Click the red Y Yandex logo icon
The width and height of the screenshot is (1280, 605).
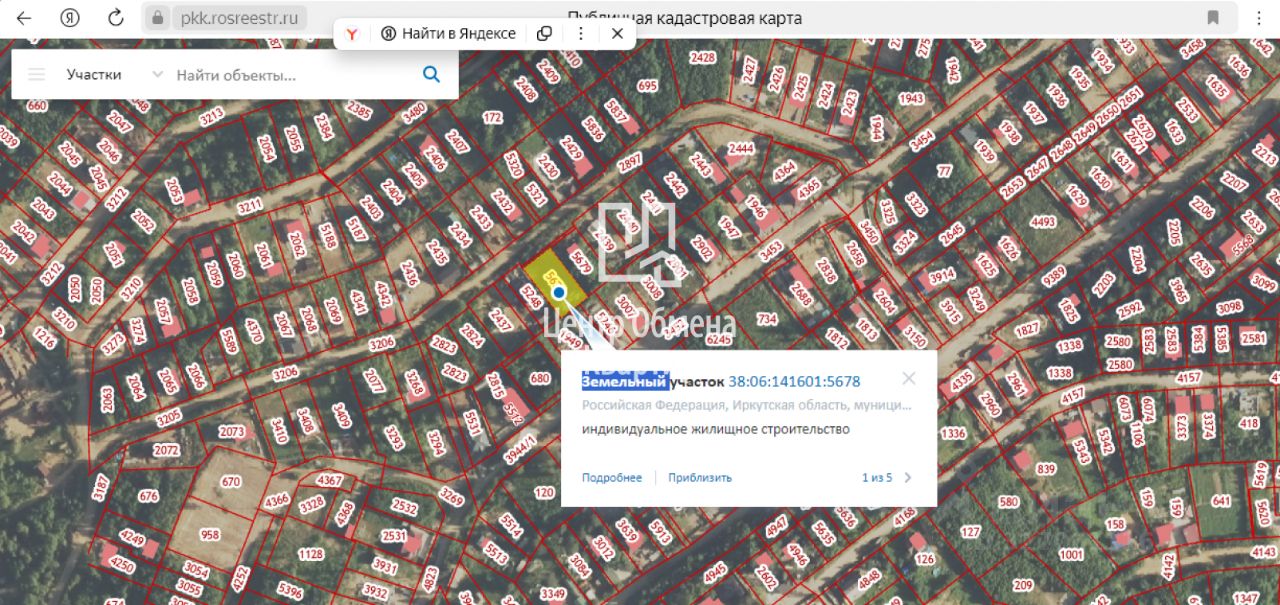coord(352,33)
